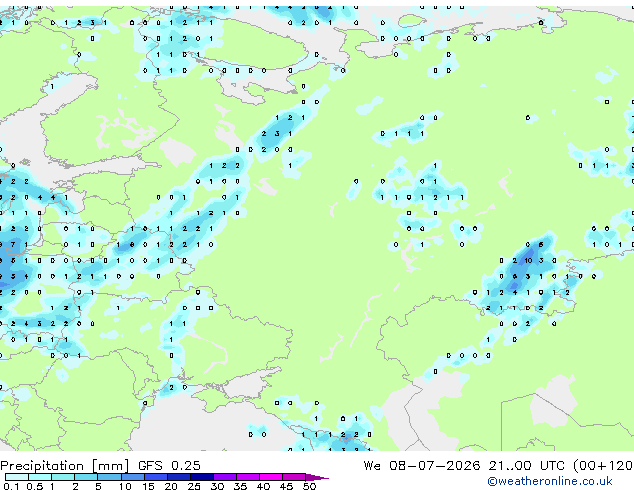Select the 15–20 mm legend color box
The width and height of the screenshot is (634, 490).
pyautogui.click(x=155, y=477)
